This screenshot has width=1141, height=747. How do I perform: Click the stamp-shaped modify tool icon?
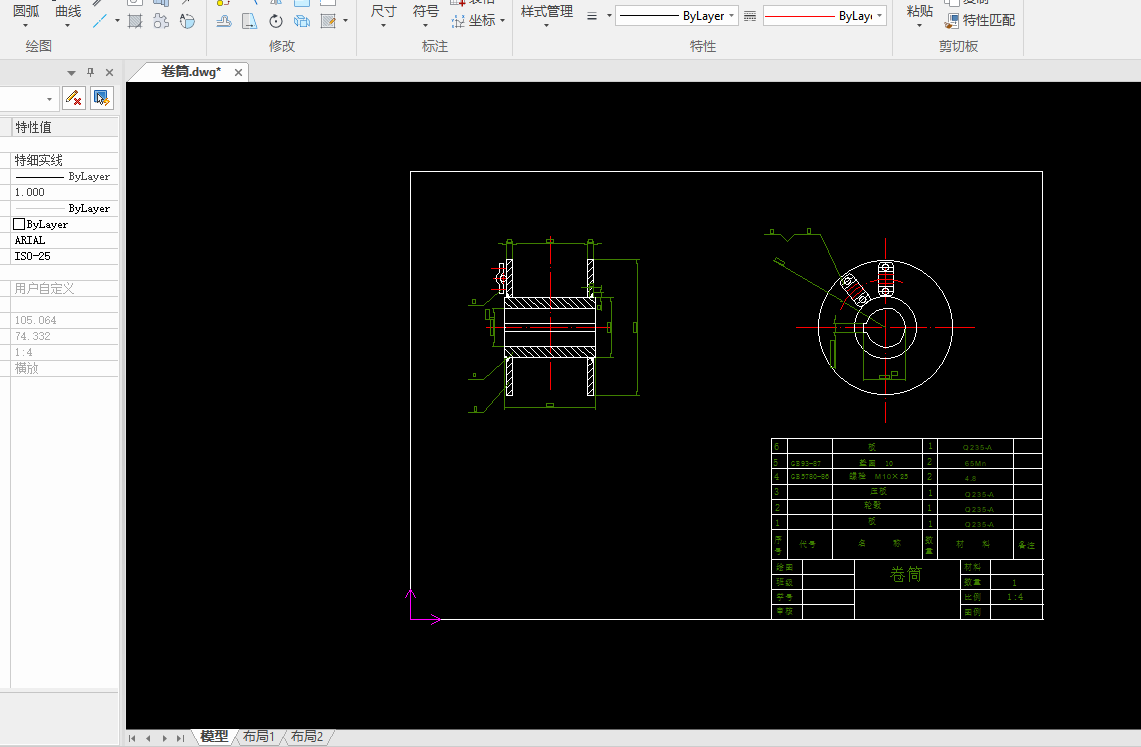pyautogui.click(x=224, y=21)
